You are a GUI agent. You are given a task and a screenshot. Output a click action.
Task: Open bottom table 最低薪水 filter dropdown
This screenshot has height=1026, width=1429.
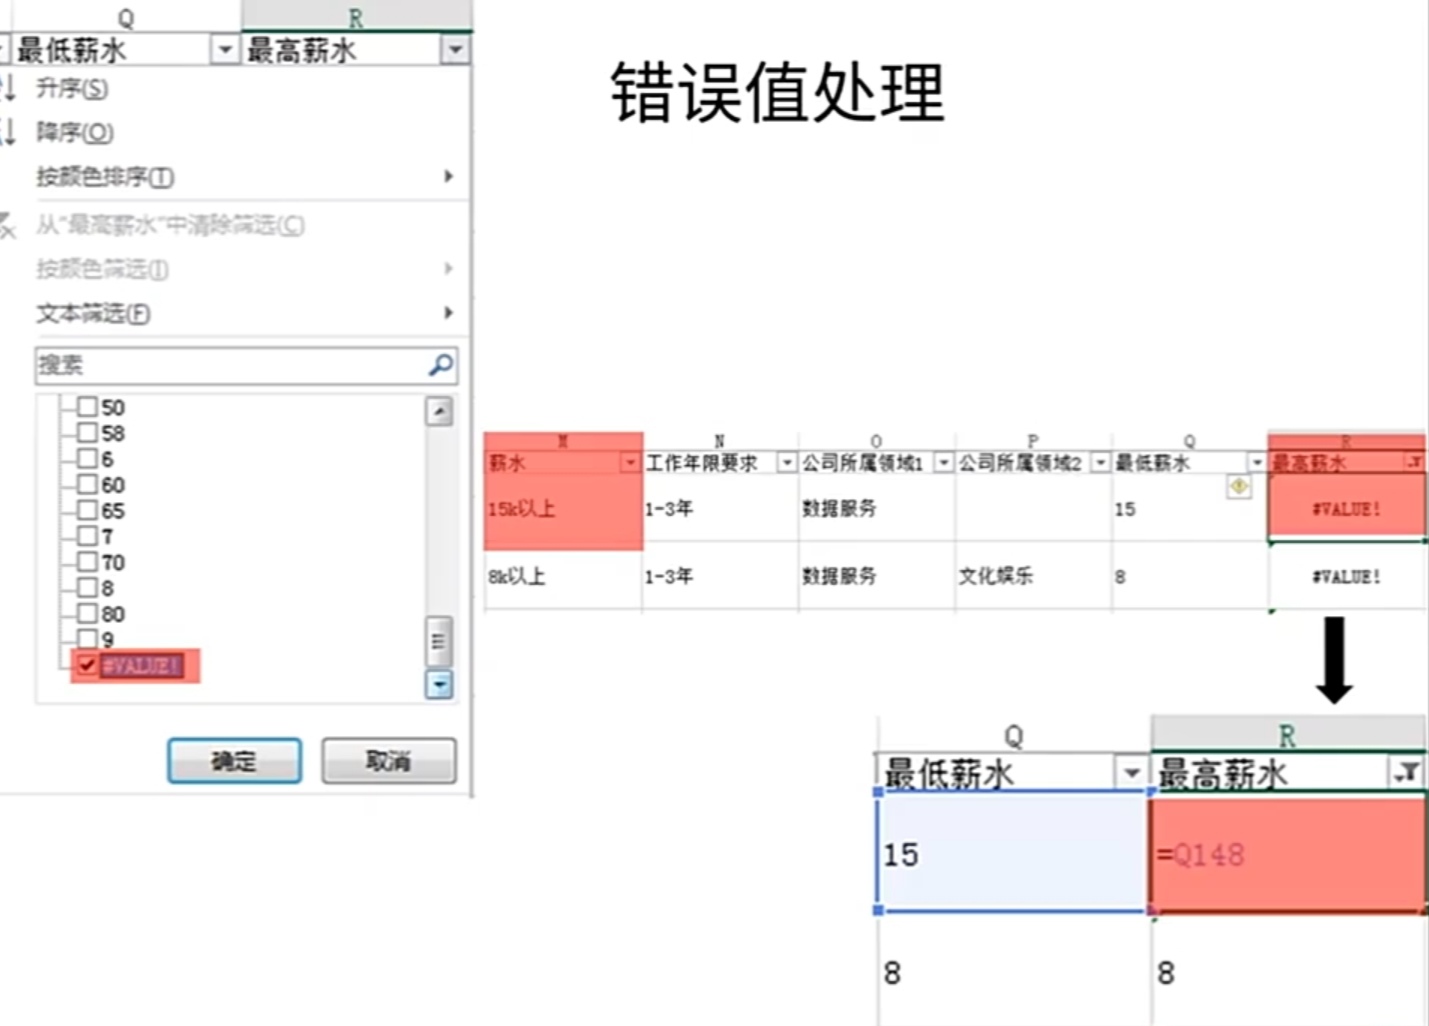coord(1131,772)
